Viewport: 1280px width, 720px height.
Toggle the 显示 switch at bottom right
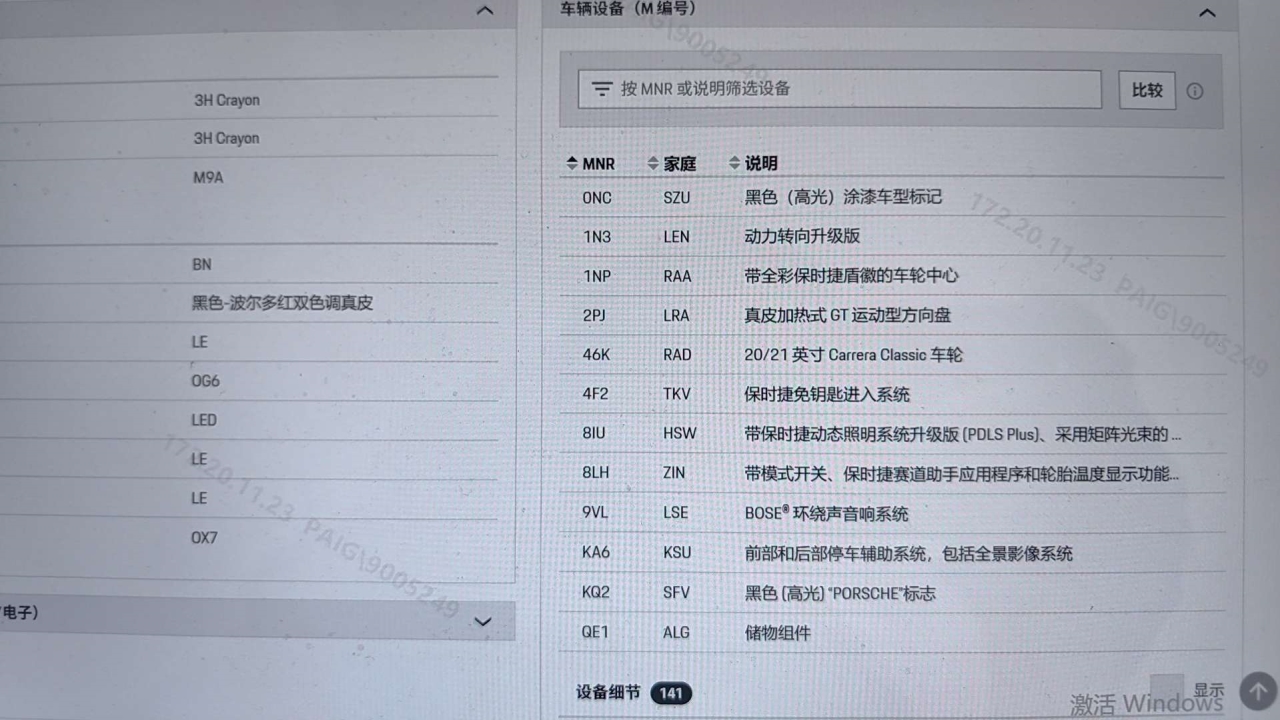1167,689
